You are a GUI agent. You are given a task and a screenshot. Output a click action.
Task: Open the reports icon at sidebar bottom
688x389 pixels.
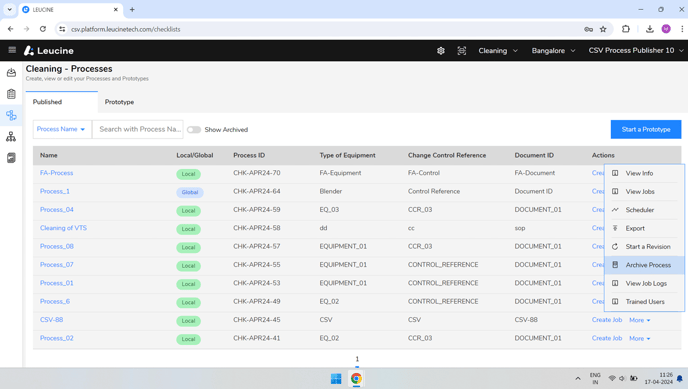click(x=11, y=158)
